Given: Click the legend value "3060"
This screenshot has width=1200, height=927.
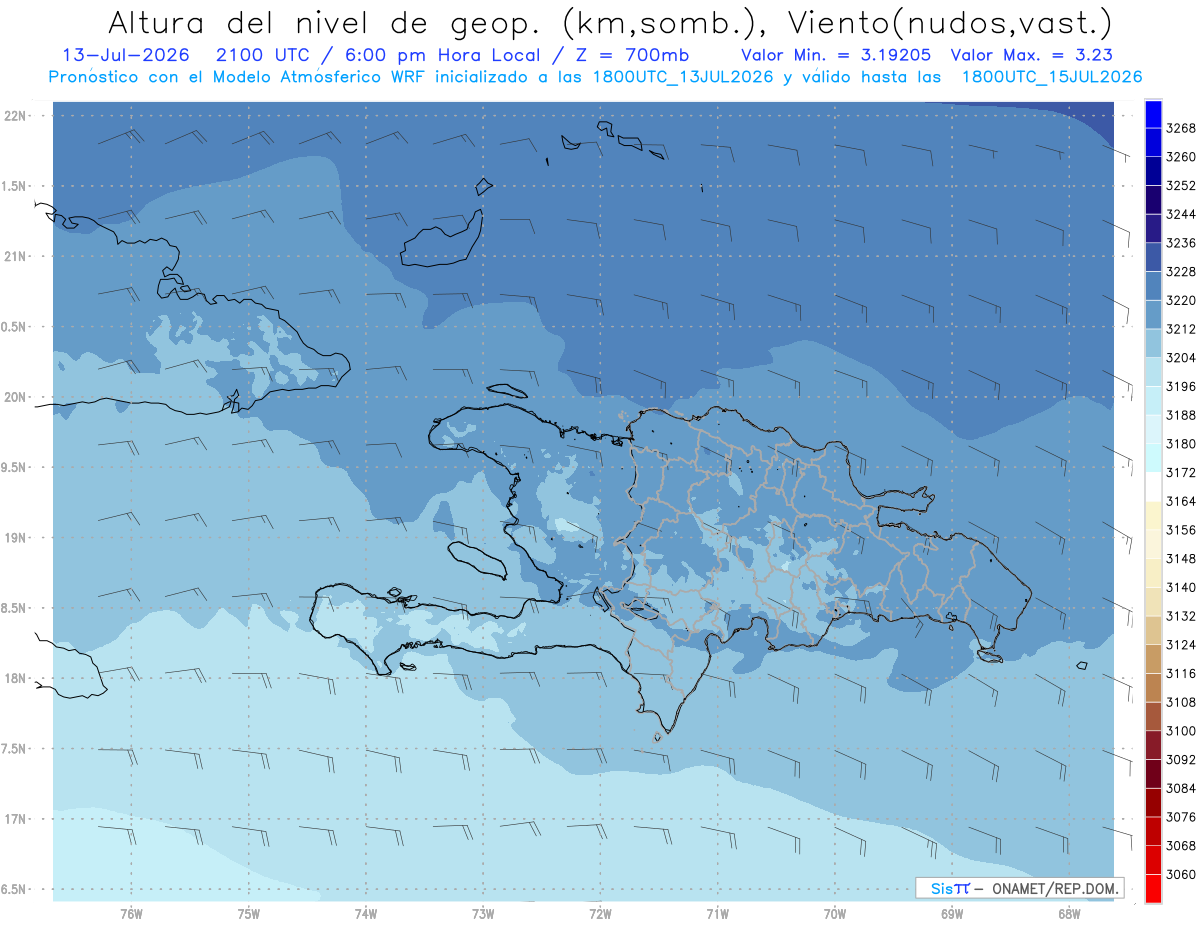Looking at the screenshot, I should (1181, 874).
